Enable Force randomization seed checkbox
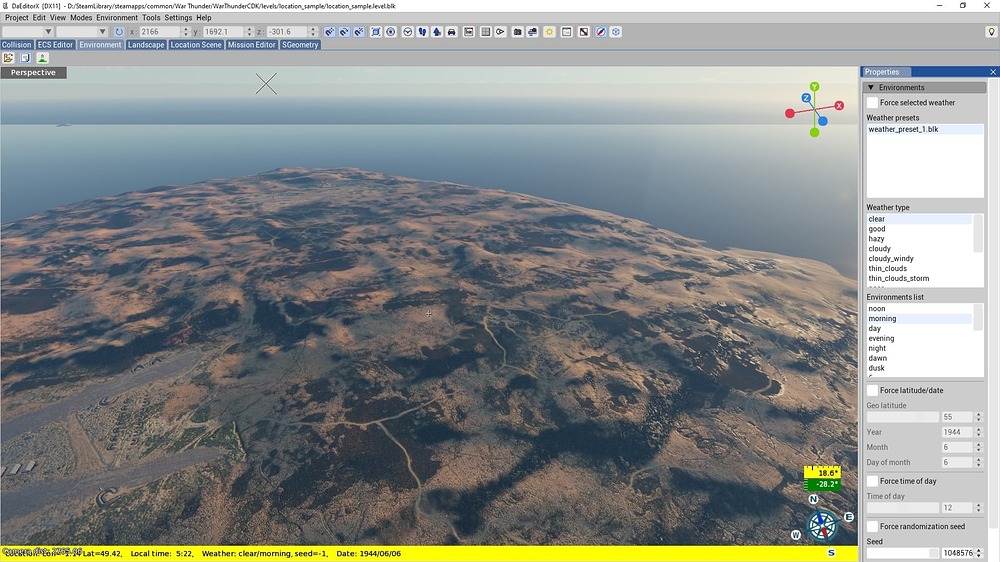 [872, 526]
